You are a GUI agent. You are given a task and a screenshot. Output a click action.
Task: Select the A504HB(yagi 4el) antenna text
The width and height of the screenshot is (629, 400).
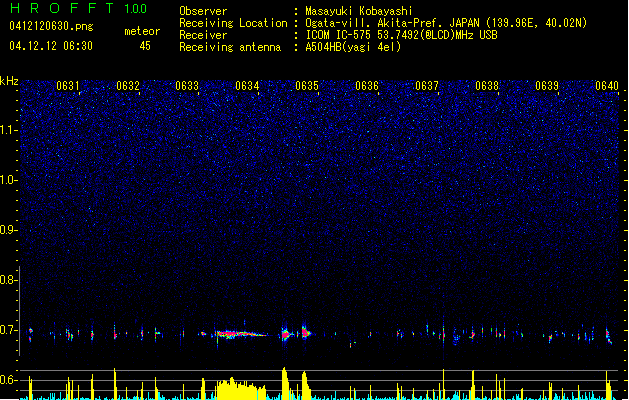[x=353, y=47]
